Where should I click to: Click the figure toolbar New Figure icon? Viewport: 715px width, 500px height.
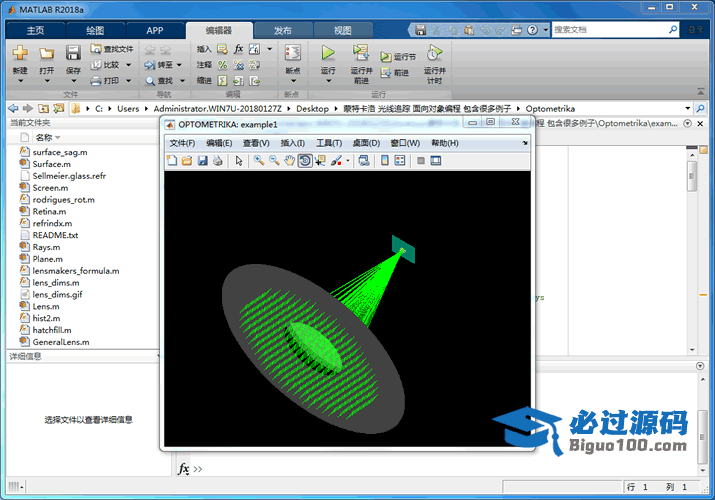pyautogui.click(x=172, y=160)
